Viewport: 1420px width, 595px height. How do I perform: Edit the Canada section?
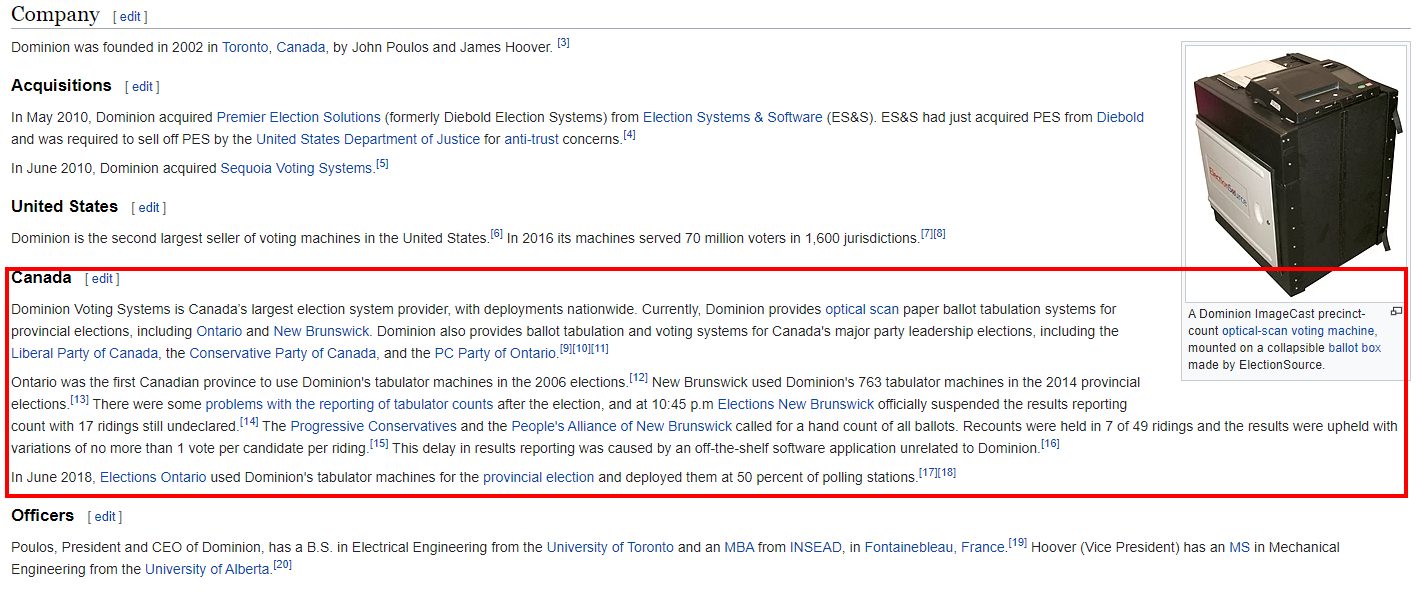click(103, 279)
